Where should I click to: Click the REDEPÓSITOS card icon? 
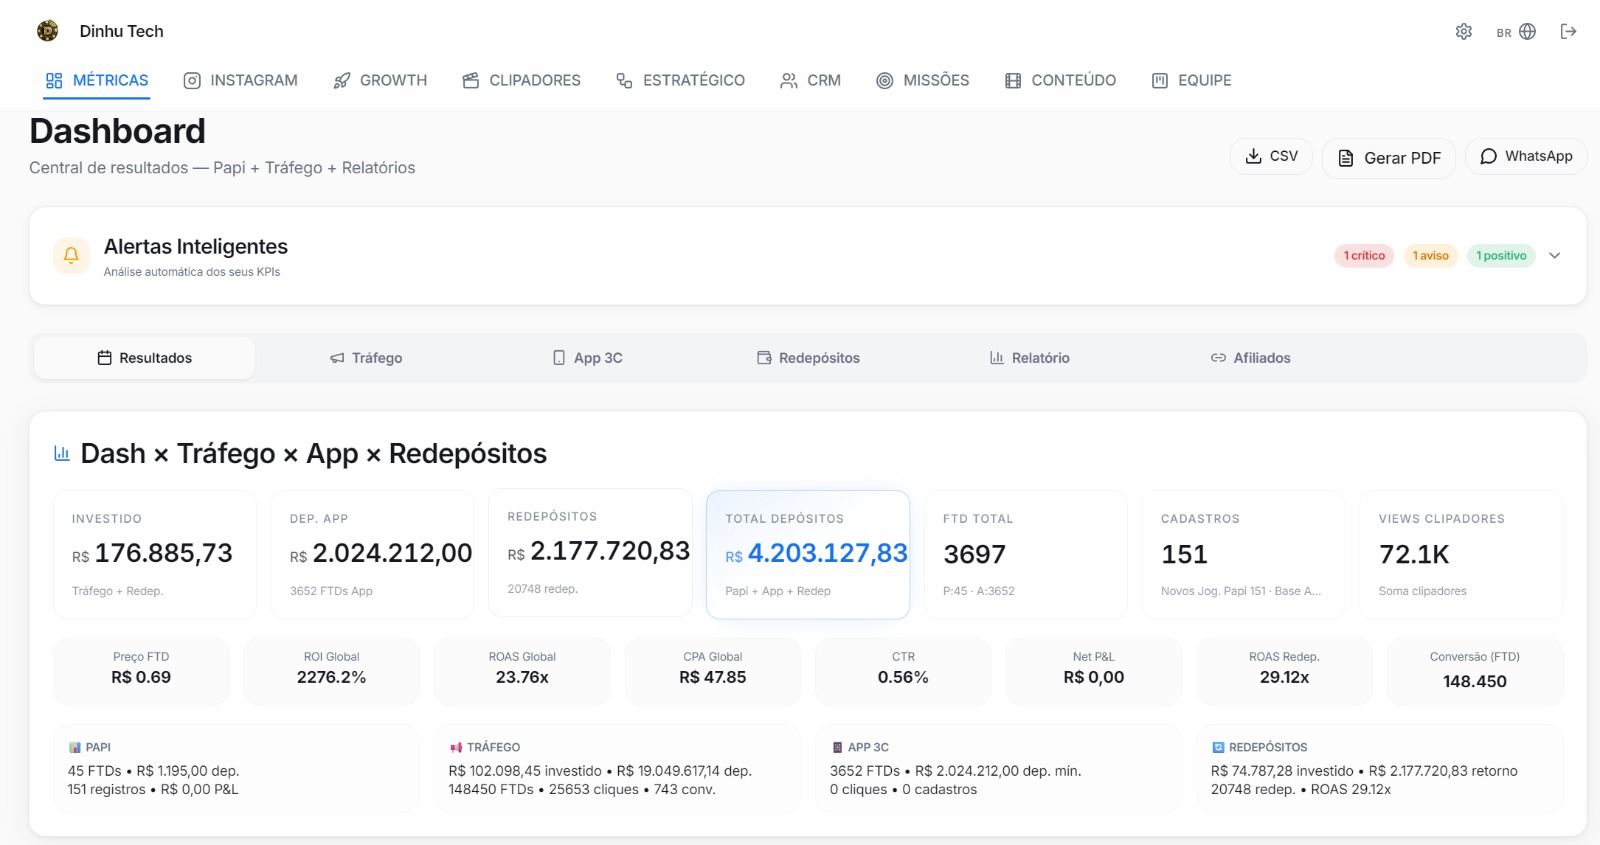[x=1218, y=747]
